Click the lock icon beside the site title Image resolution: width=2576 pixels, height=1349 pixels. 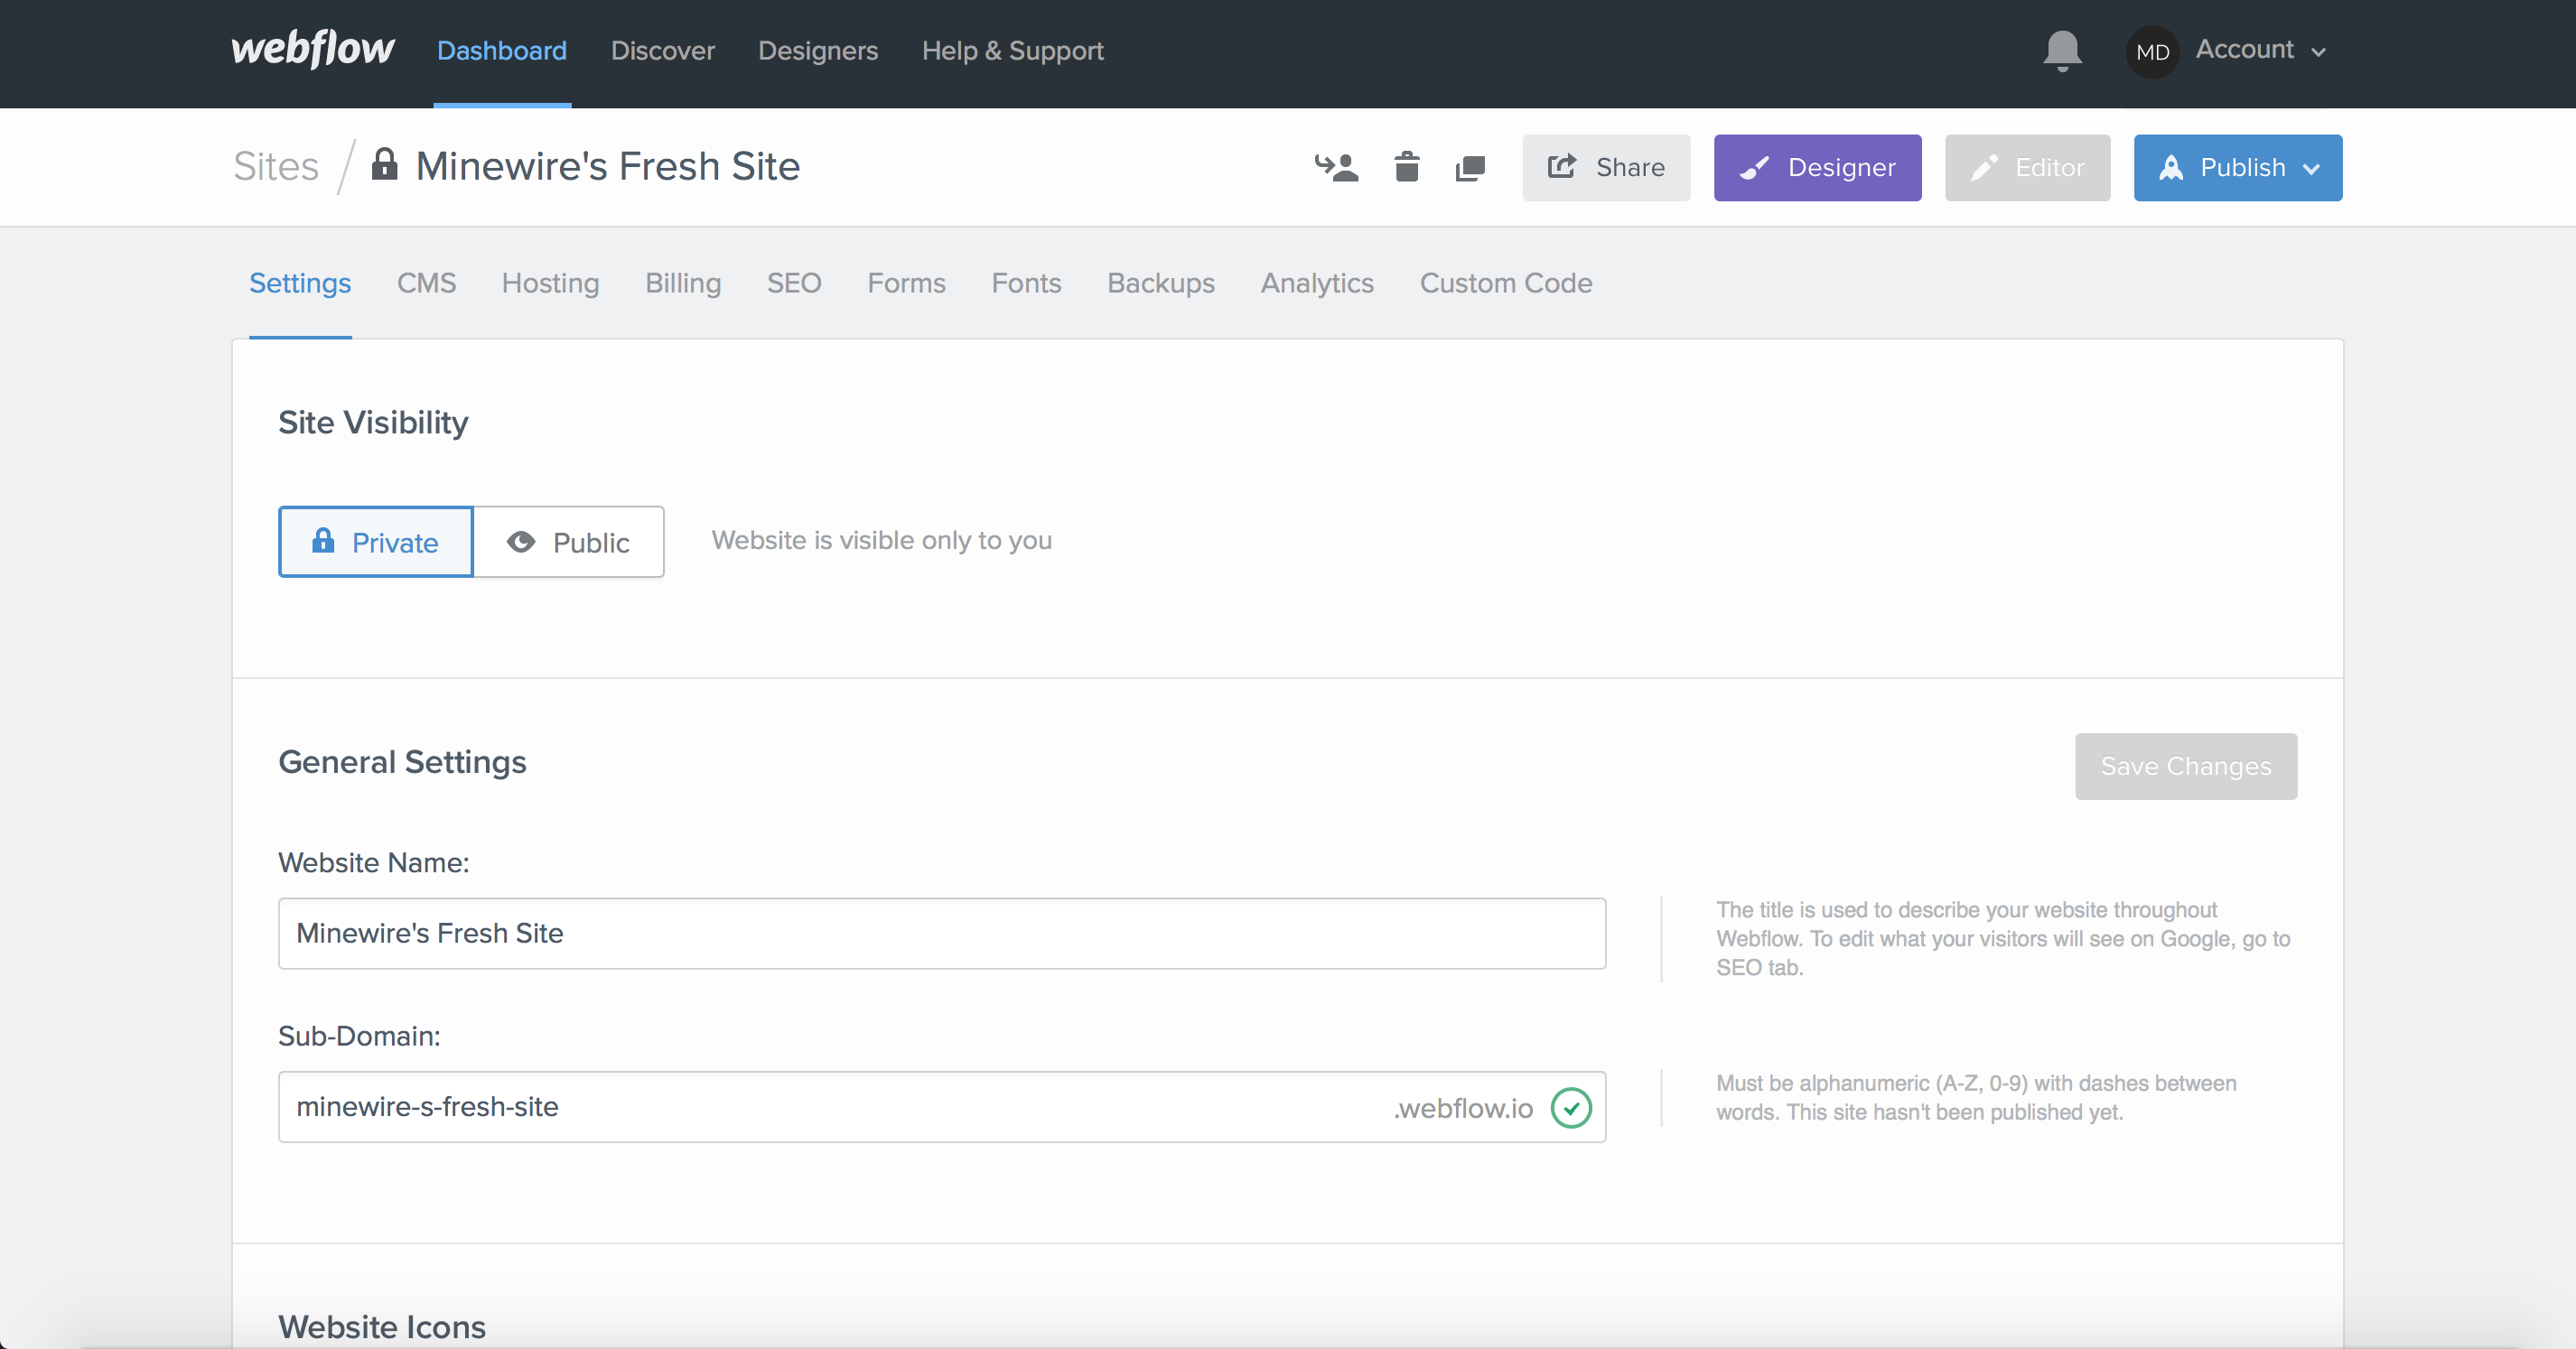coord(384,164)
